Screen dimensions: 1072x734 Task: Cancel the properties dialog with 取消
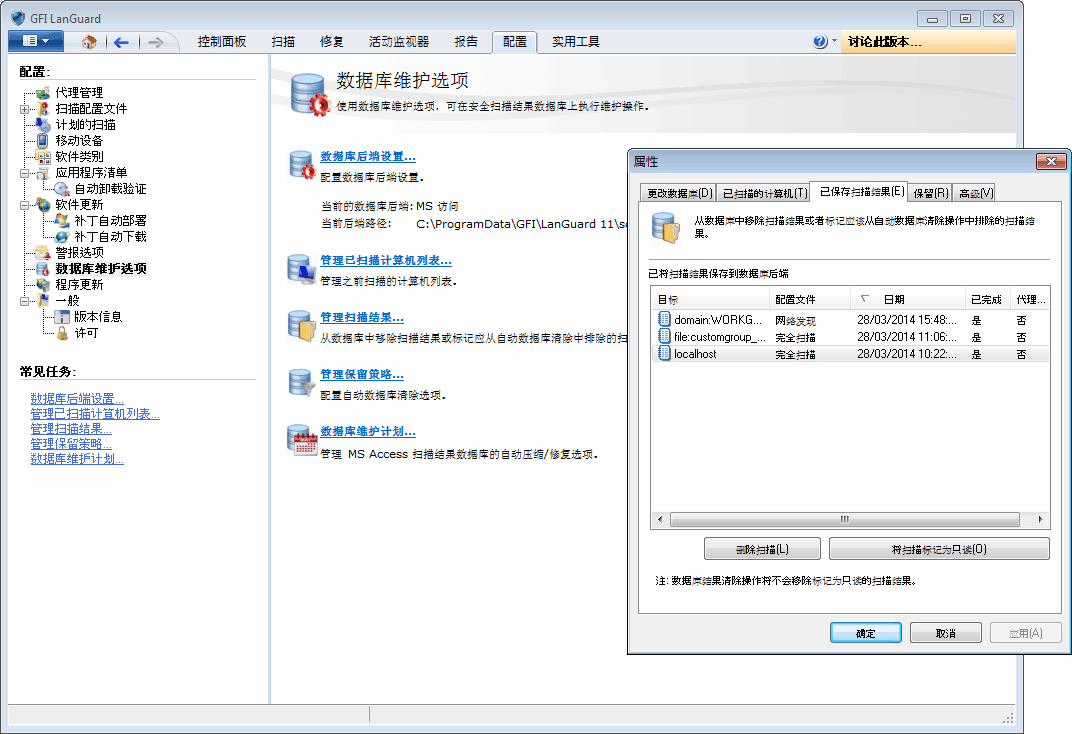[x=946, y=634]
